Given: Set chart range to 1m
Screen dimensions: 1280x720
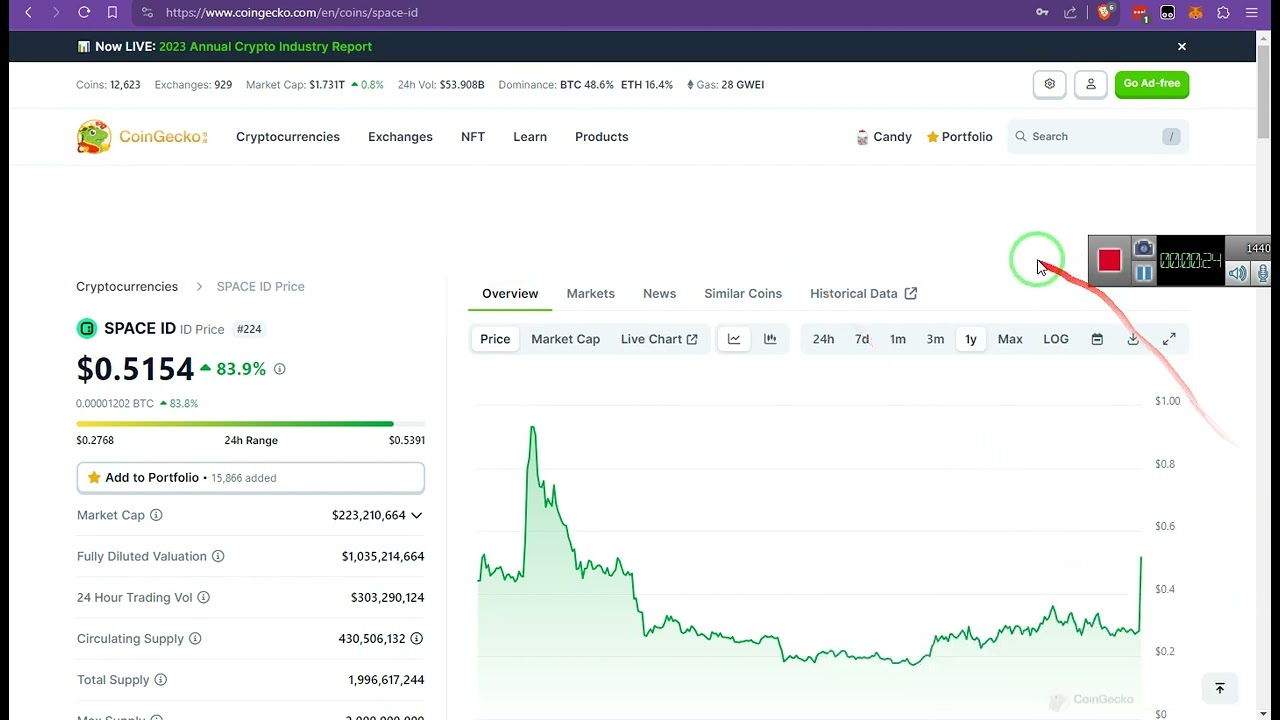Looking at the screenshot, I should [x=898, y=339].
